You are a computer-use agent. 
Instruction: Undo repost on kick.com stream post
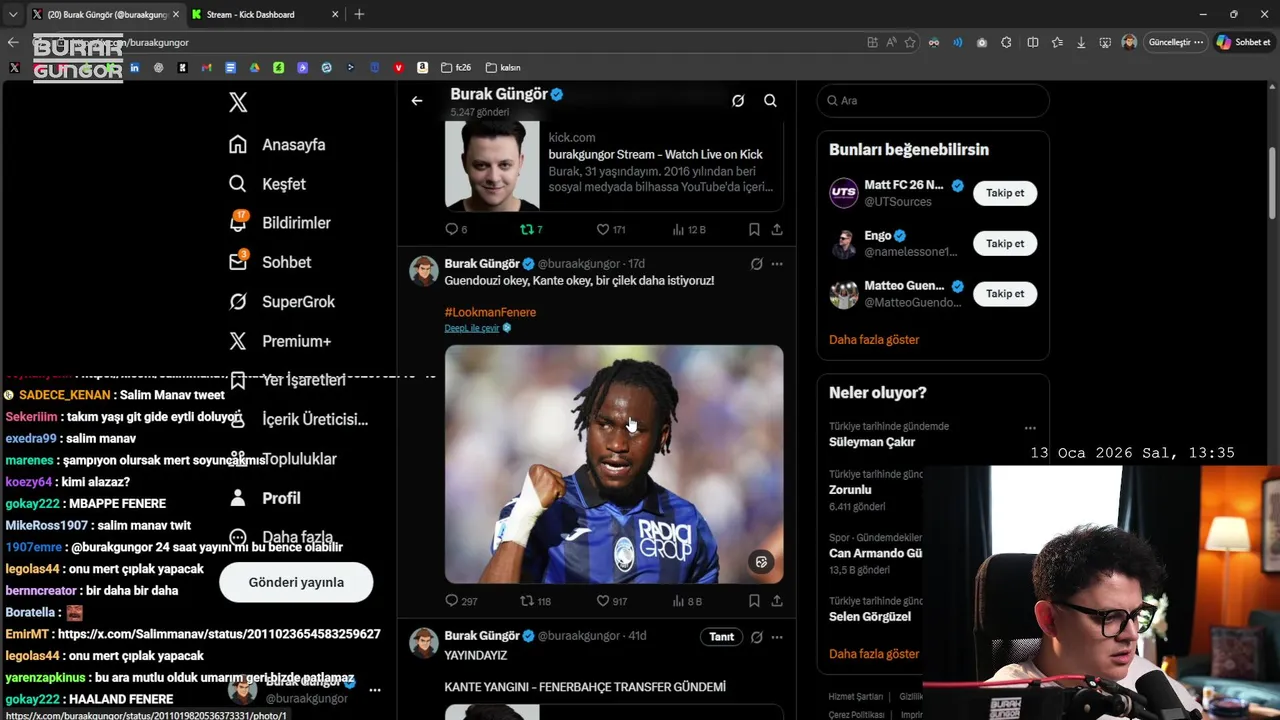[531, 229]
